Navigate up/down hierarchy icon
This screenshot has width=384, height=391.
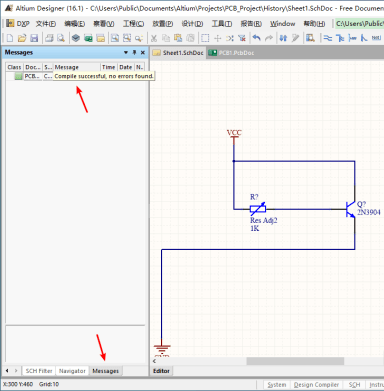click(283, 38)
